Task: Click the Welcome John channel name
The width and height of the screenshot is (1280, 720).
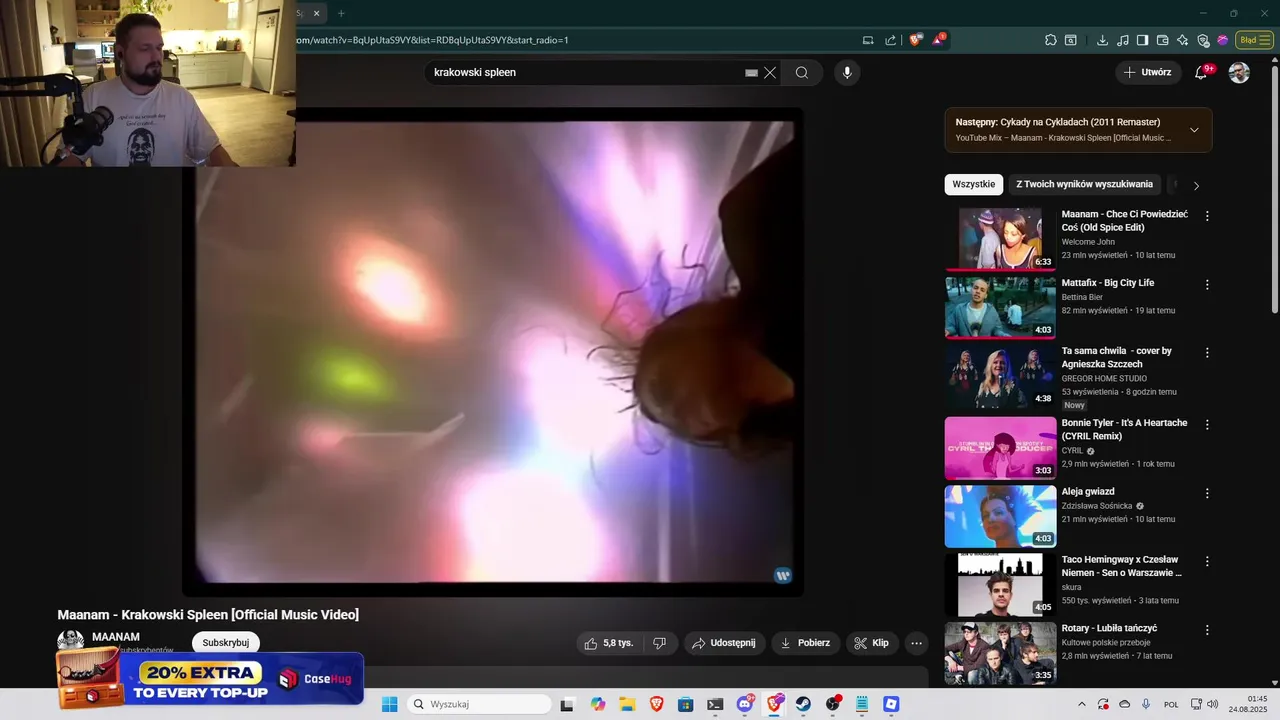Action: 1088,241
